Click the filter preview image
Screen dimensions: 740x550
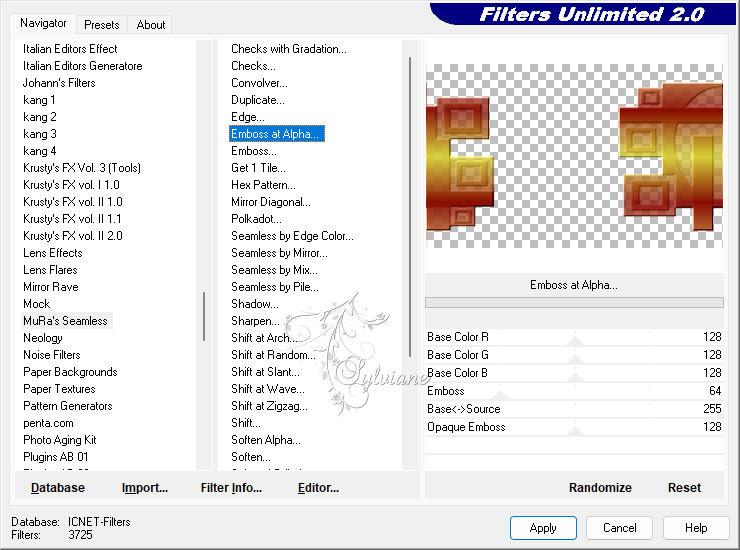coord(574,156)
